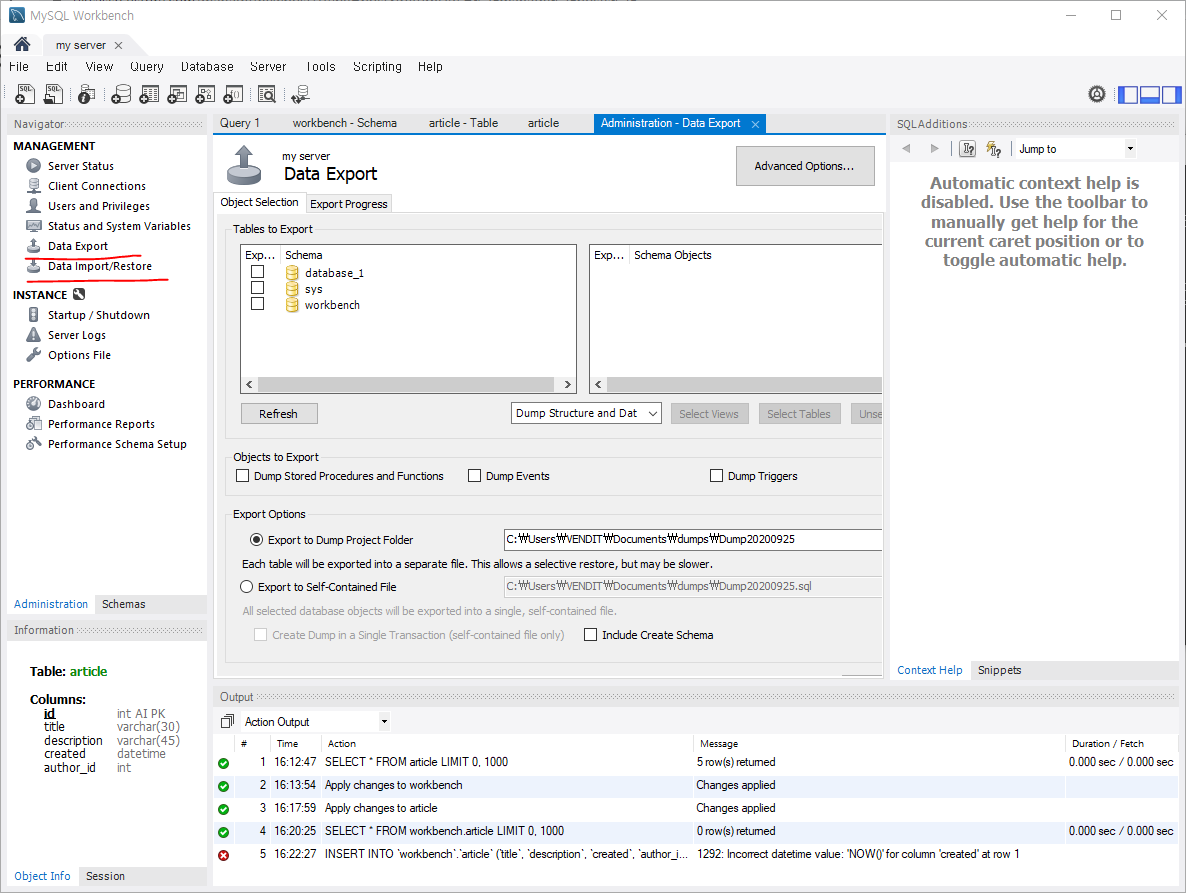The height and width of the screenshot is (893, 1186).
Task: Open Performance Reports in Navigator
Action: click(x=101, y=424)
